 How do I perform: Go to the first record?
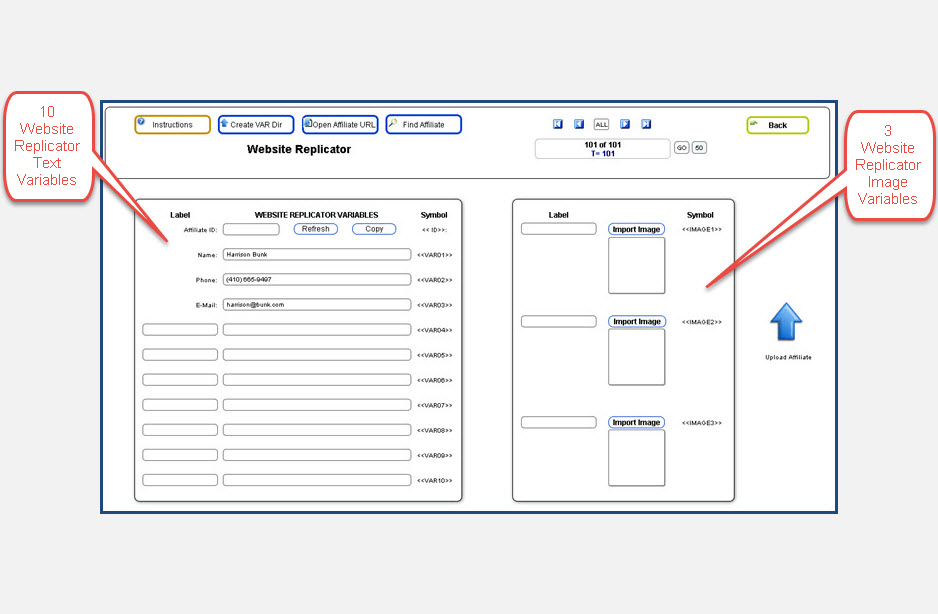(x=558, y=124)
